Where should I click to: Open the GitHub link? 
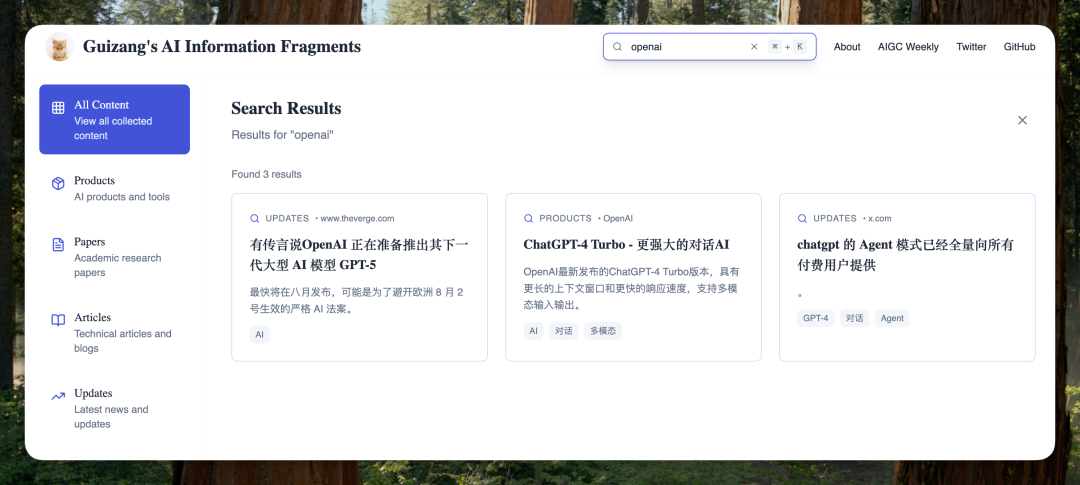[x=1019, y=47]
